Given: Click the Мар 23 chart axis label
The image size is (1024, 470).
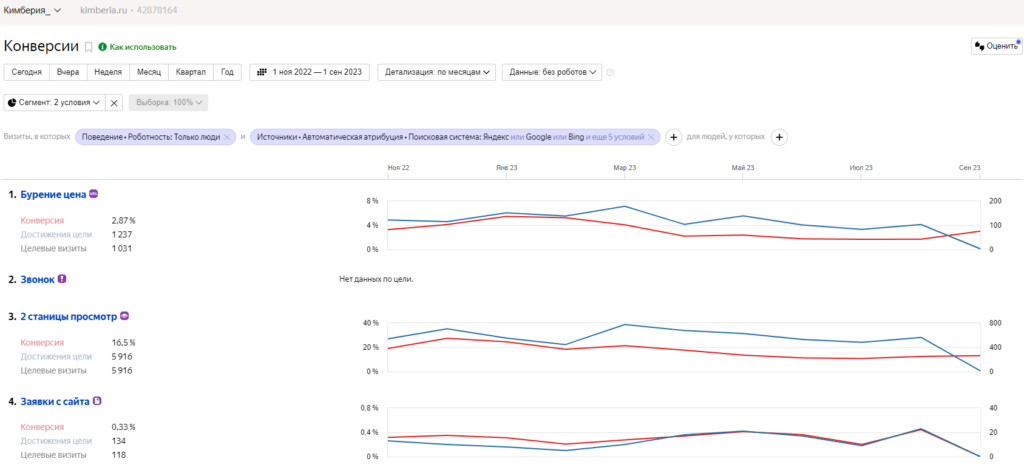Looking at the screenshot, I should click(x=624, y=168).
